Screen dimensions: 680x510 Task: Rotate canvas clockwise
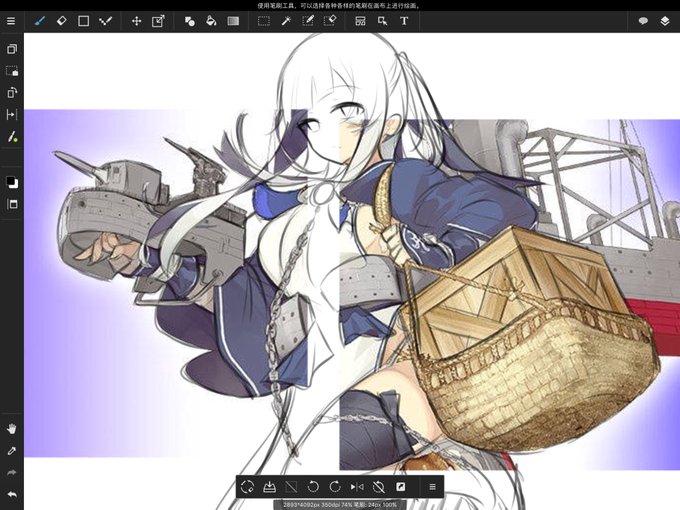pos(335,487)
